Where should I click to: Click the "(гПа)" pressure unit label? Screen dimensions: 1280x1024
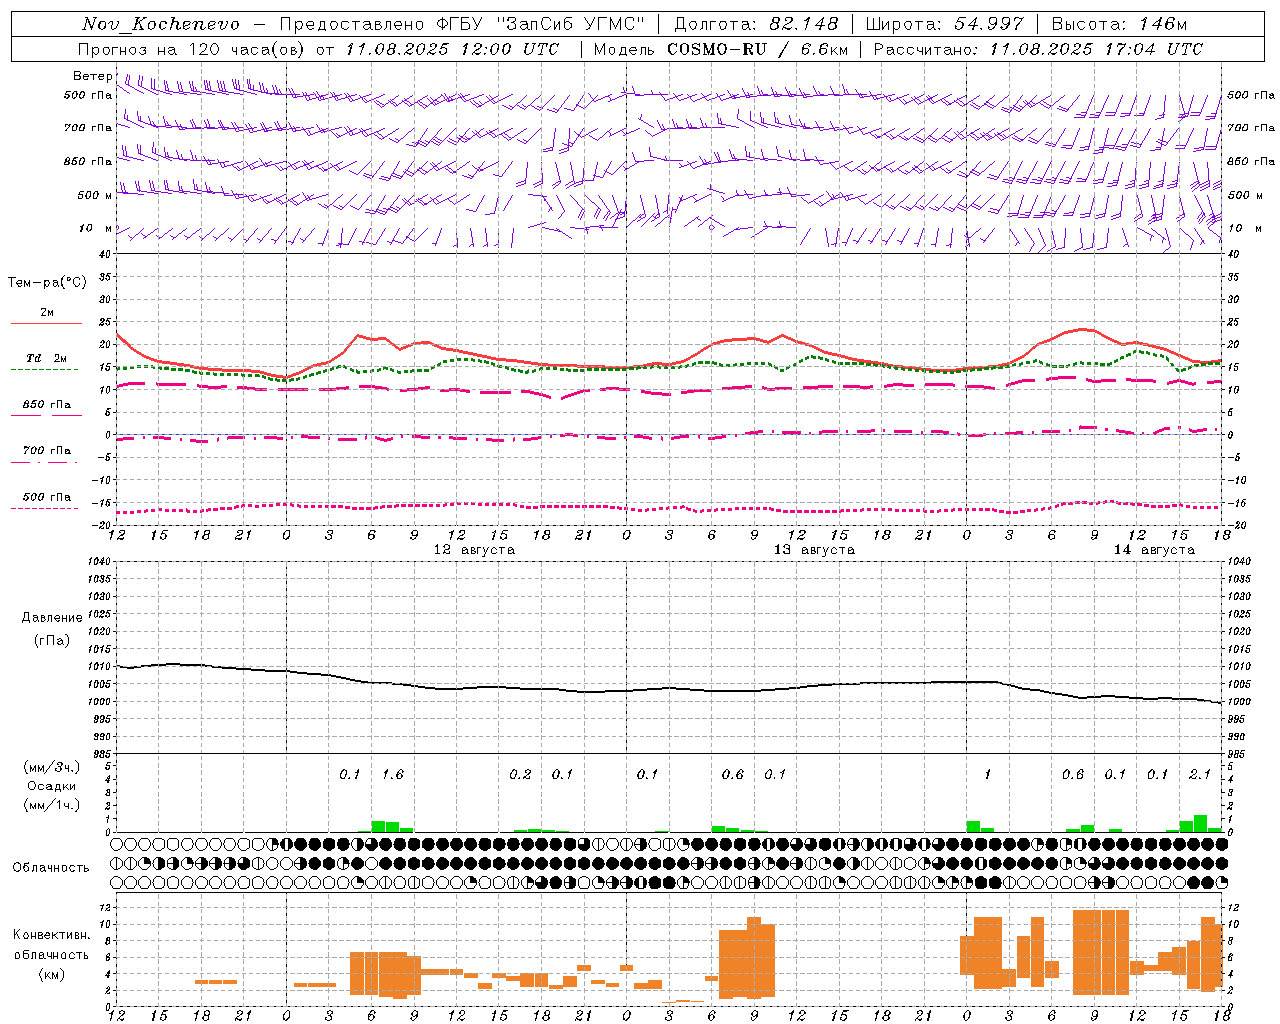(x=52, y=641)
